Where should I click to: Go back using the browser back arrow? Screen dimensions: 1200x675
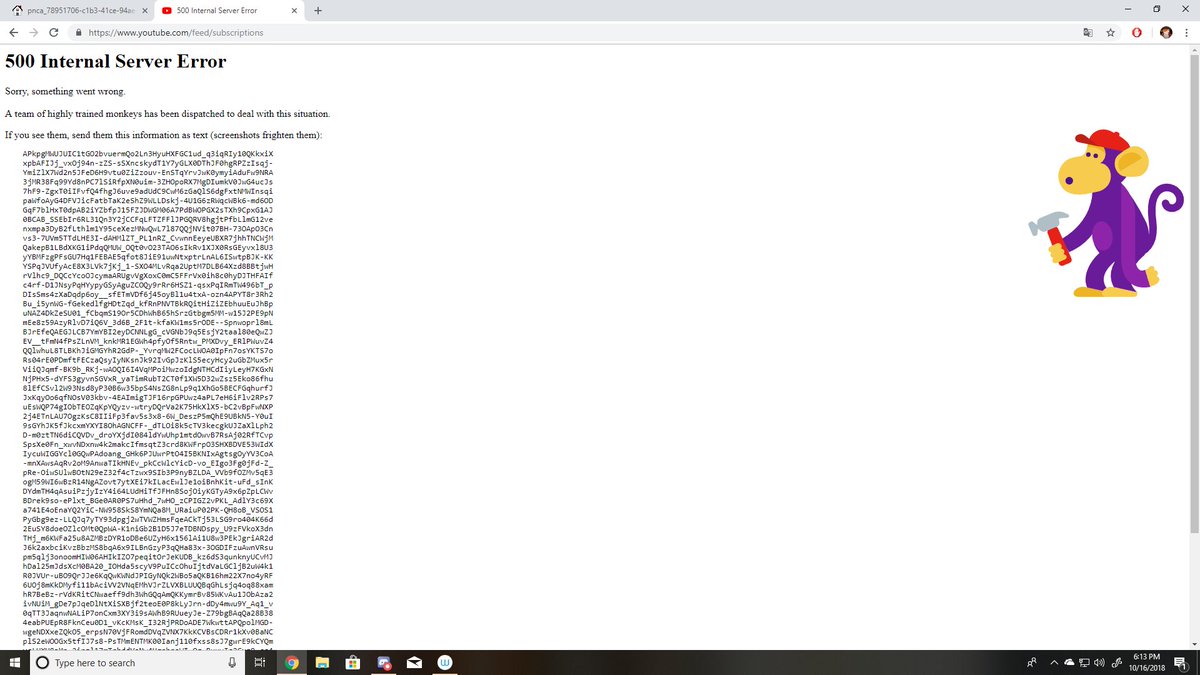[13, 32]
